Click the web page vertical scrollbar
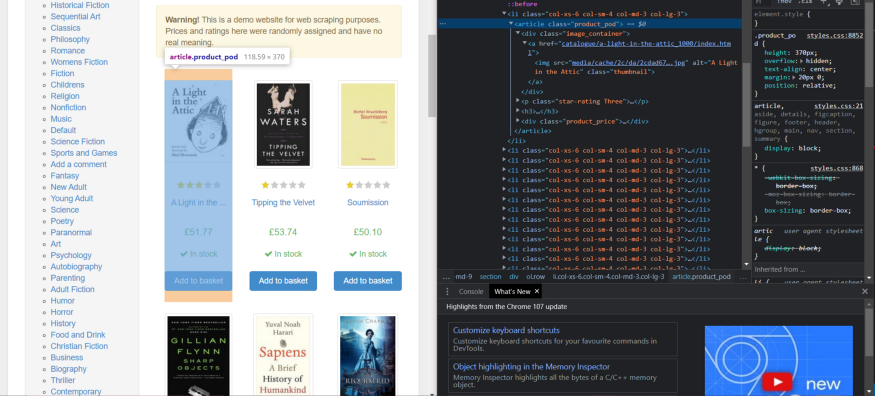Image resolution: width=875 pixels, height=396 pixels. [x=432, y=75]
